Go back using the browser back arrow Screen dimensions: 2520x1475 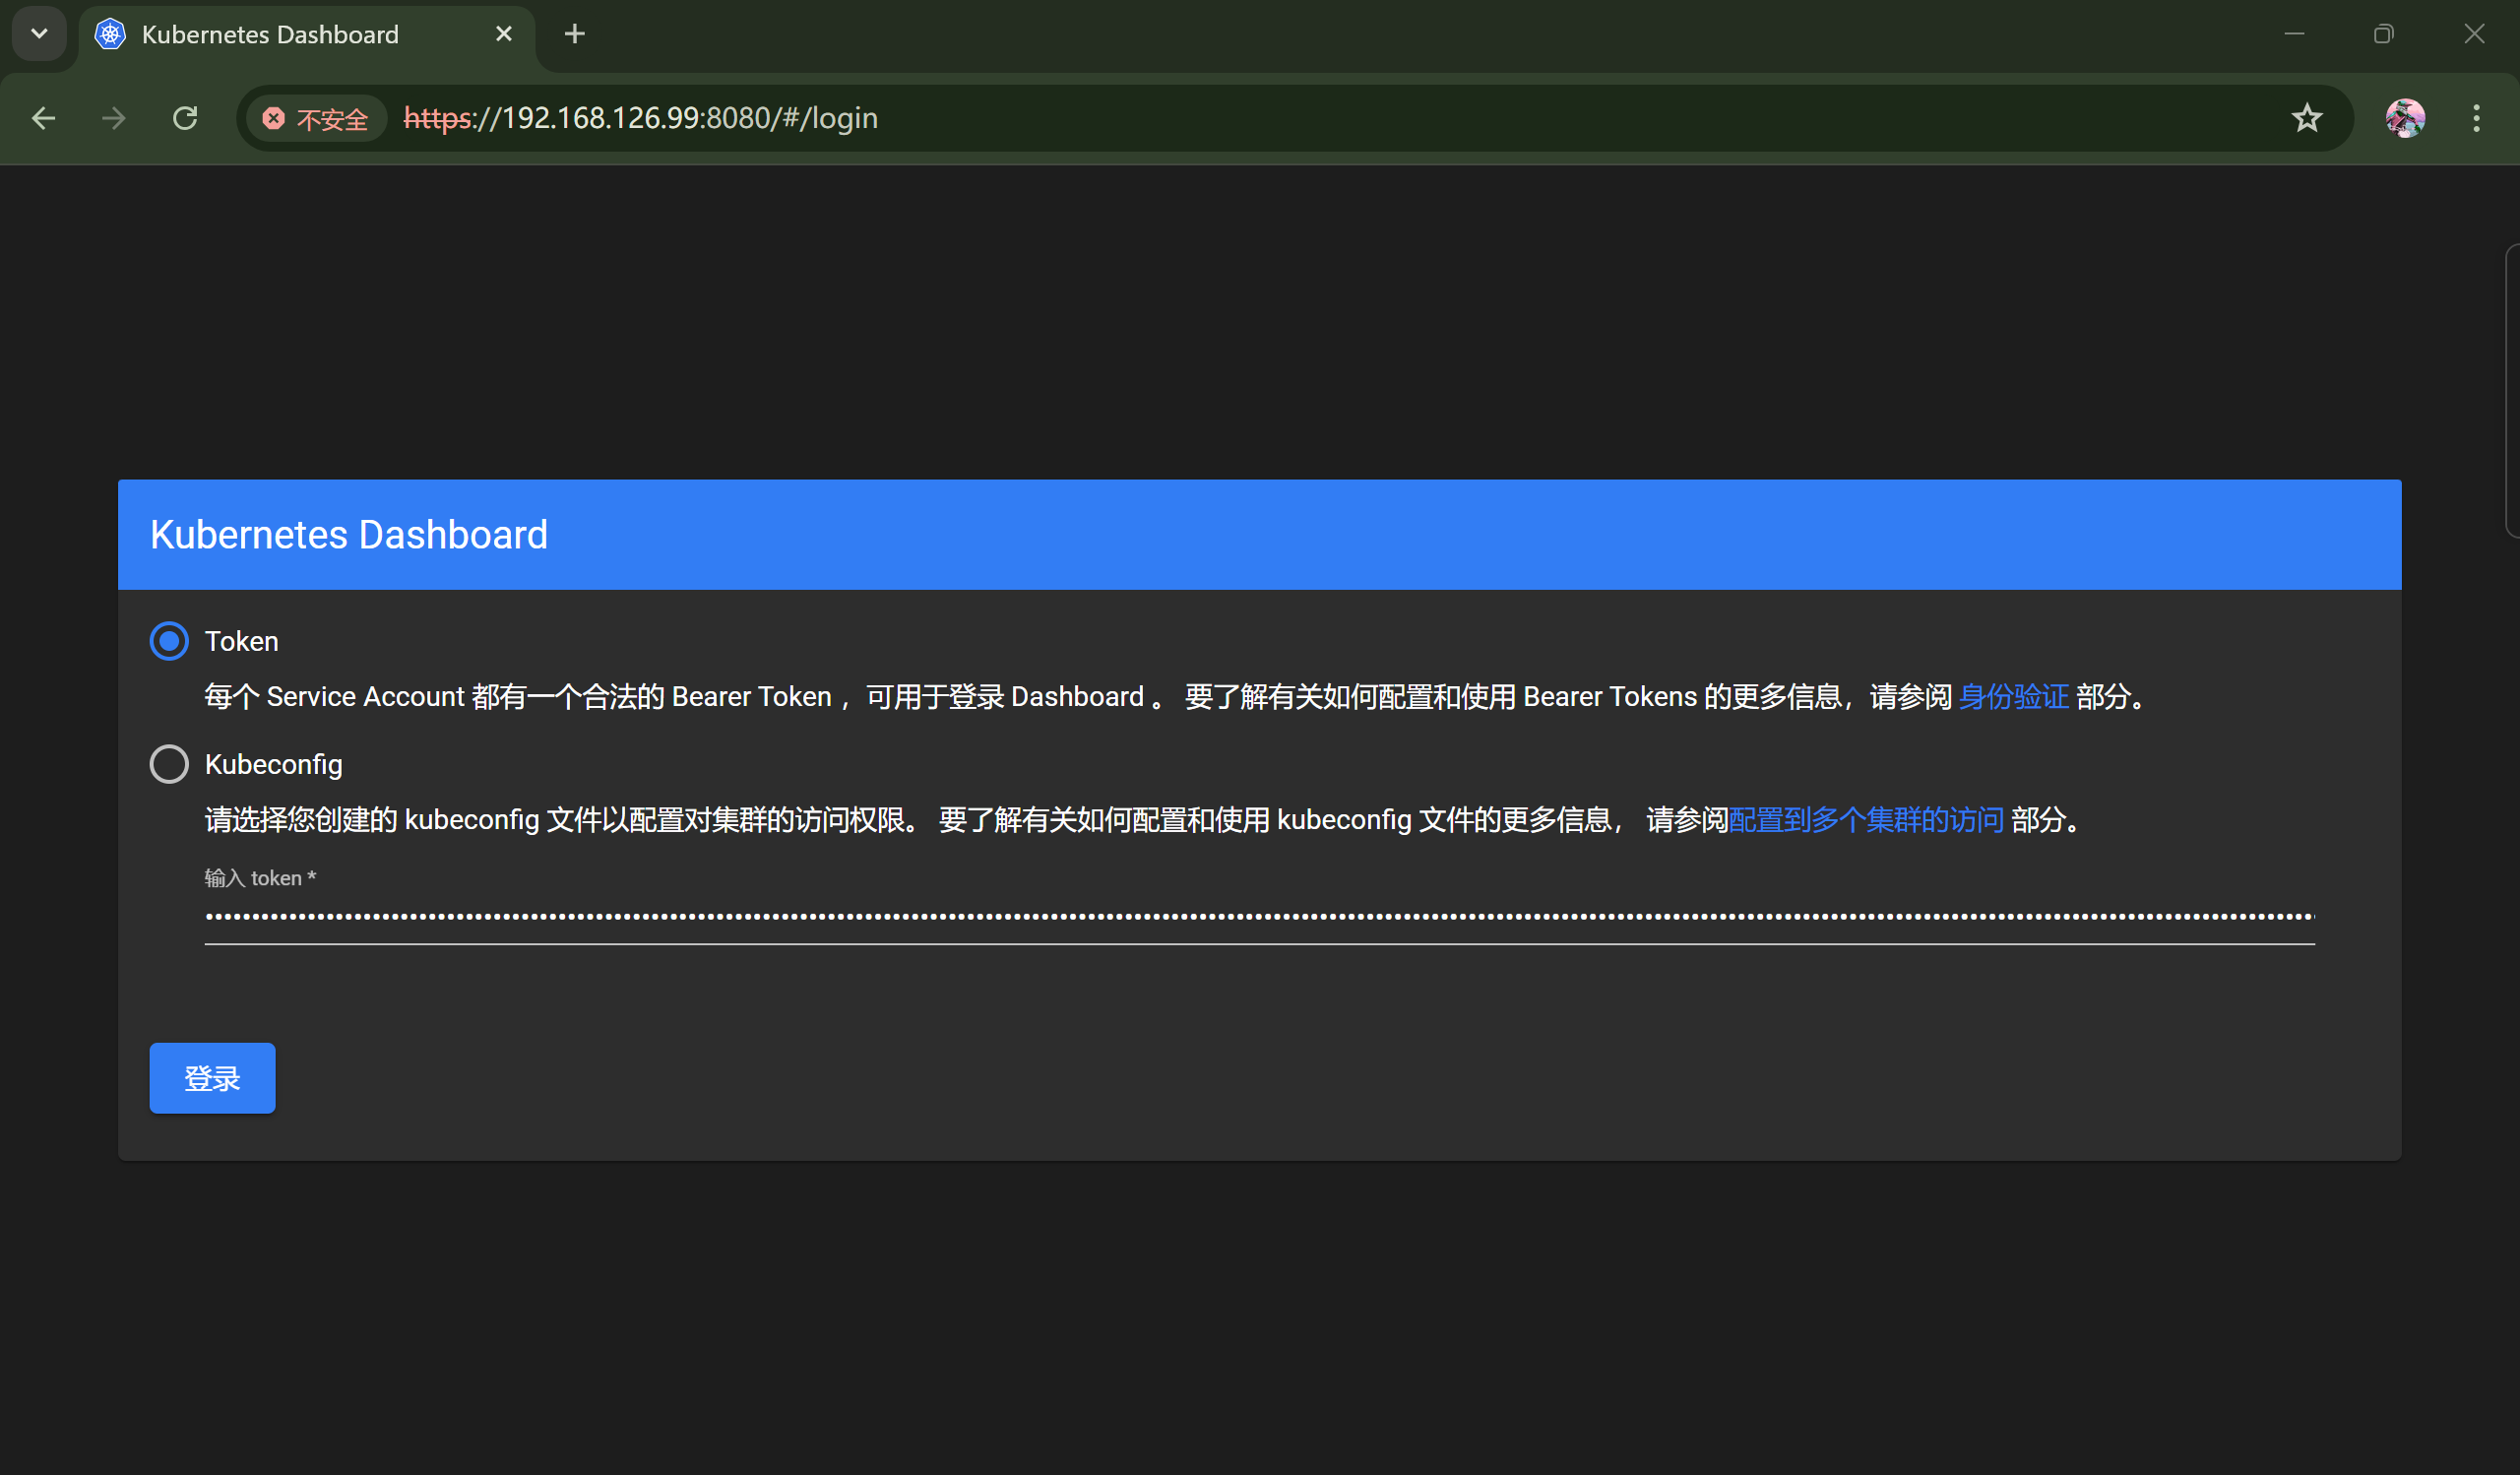point(43,118)
